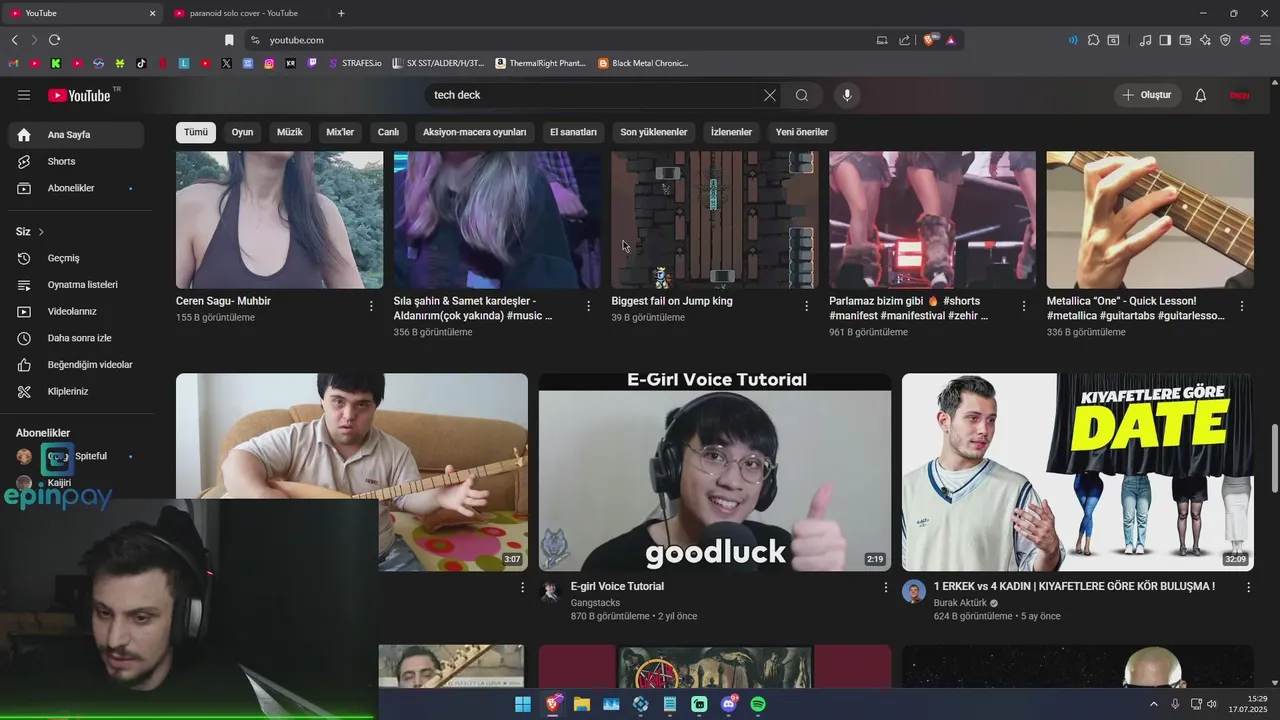Open the extensions puzzle icon
This screenshot has width=1280, height=720.
(x=1093, y=40)
